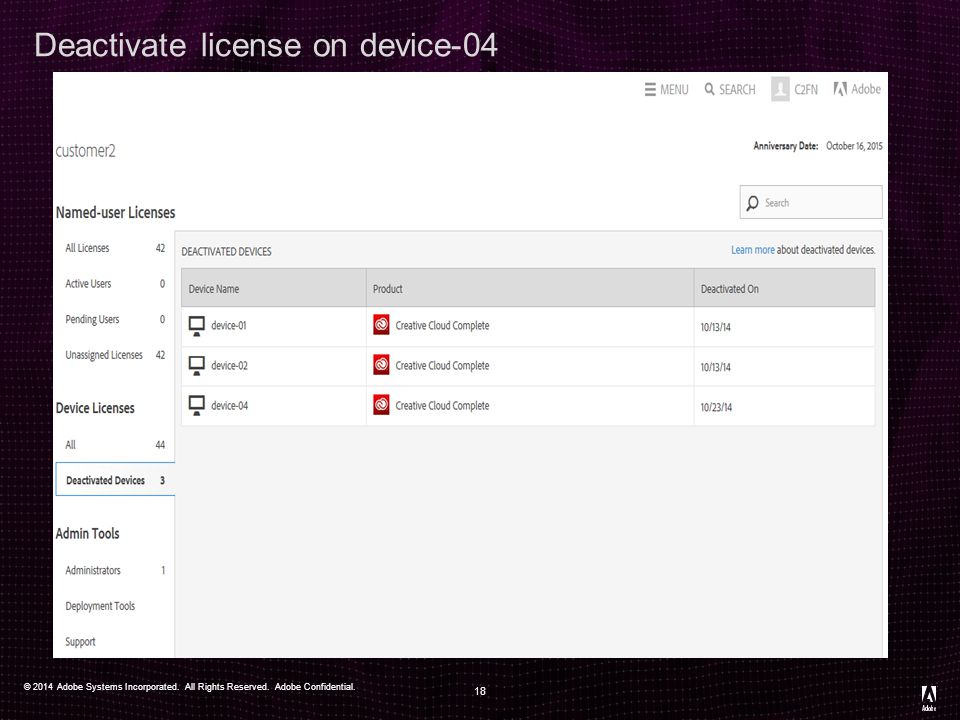Viewport: 960px width, 720px height.
Task: Click the device-04 name text
Action: tap(230, 405)
